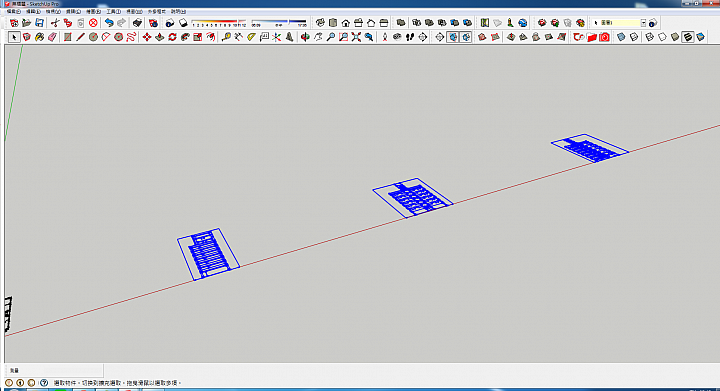Open the layer dropdown arrow

[x=643, y=22]
